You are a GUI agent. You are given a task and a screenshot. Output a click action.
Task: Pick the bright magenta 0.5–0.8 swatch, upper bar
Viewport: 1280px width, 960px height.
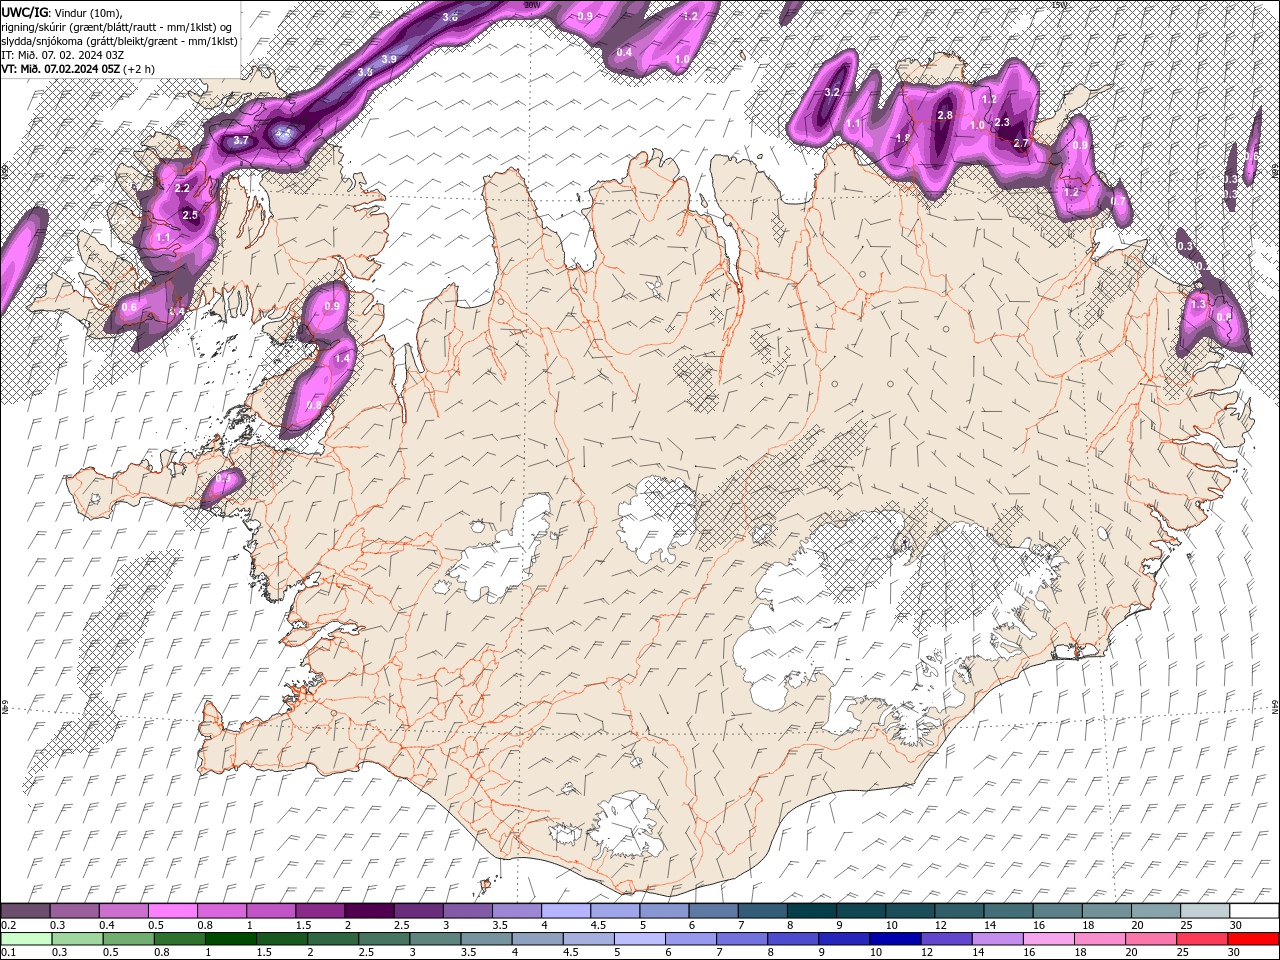[x=174, y=911]
